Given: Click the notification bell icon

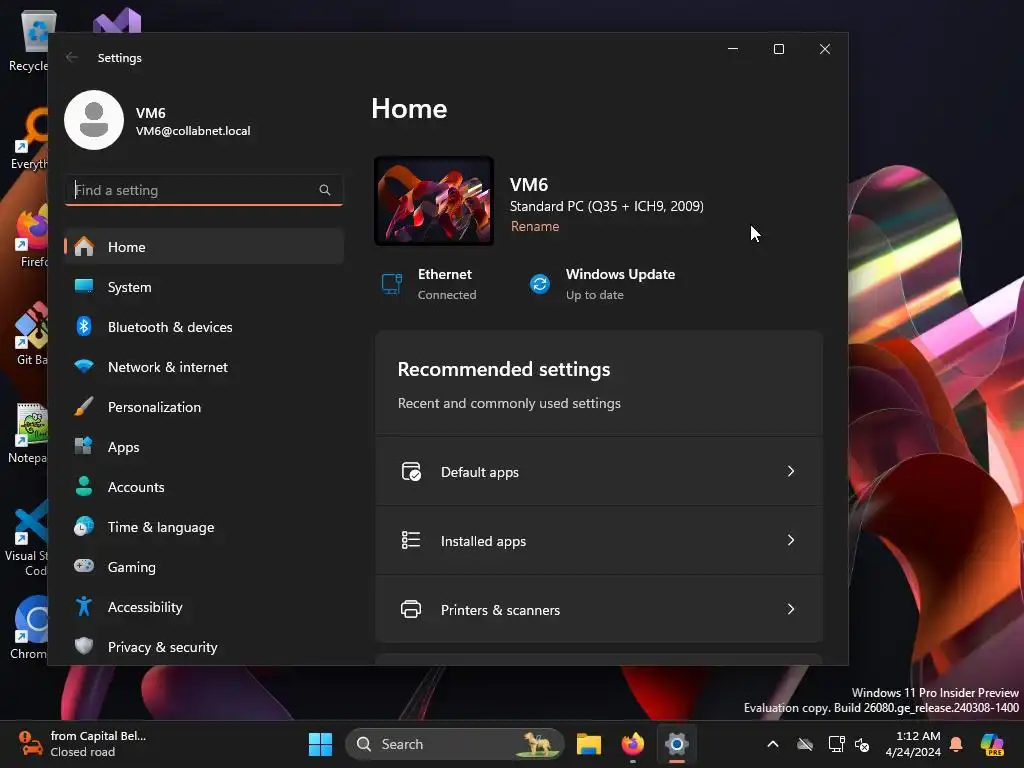Looking at the screenshot, I should [x=956, y=744].
